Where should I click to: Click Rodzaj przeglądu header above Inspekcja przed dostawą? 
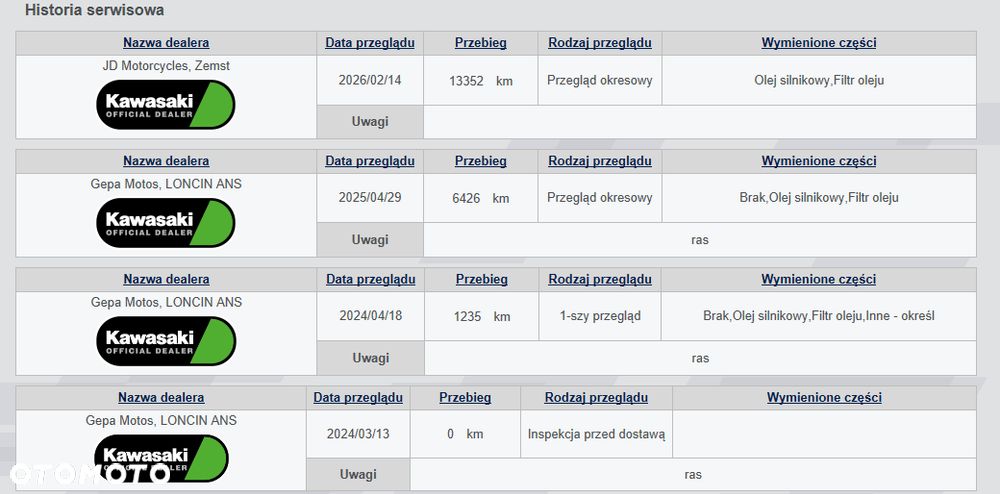point(596,397)
